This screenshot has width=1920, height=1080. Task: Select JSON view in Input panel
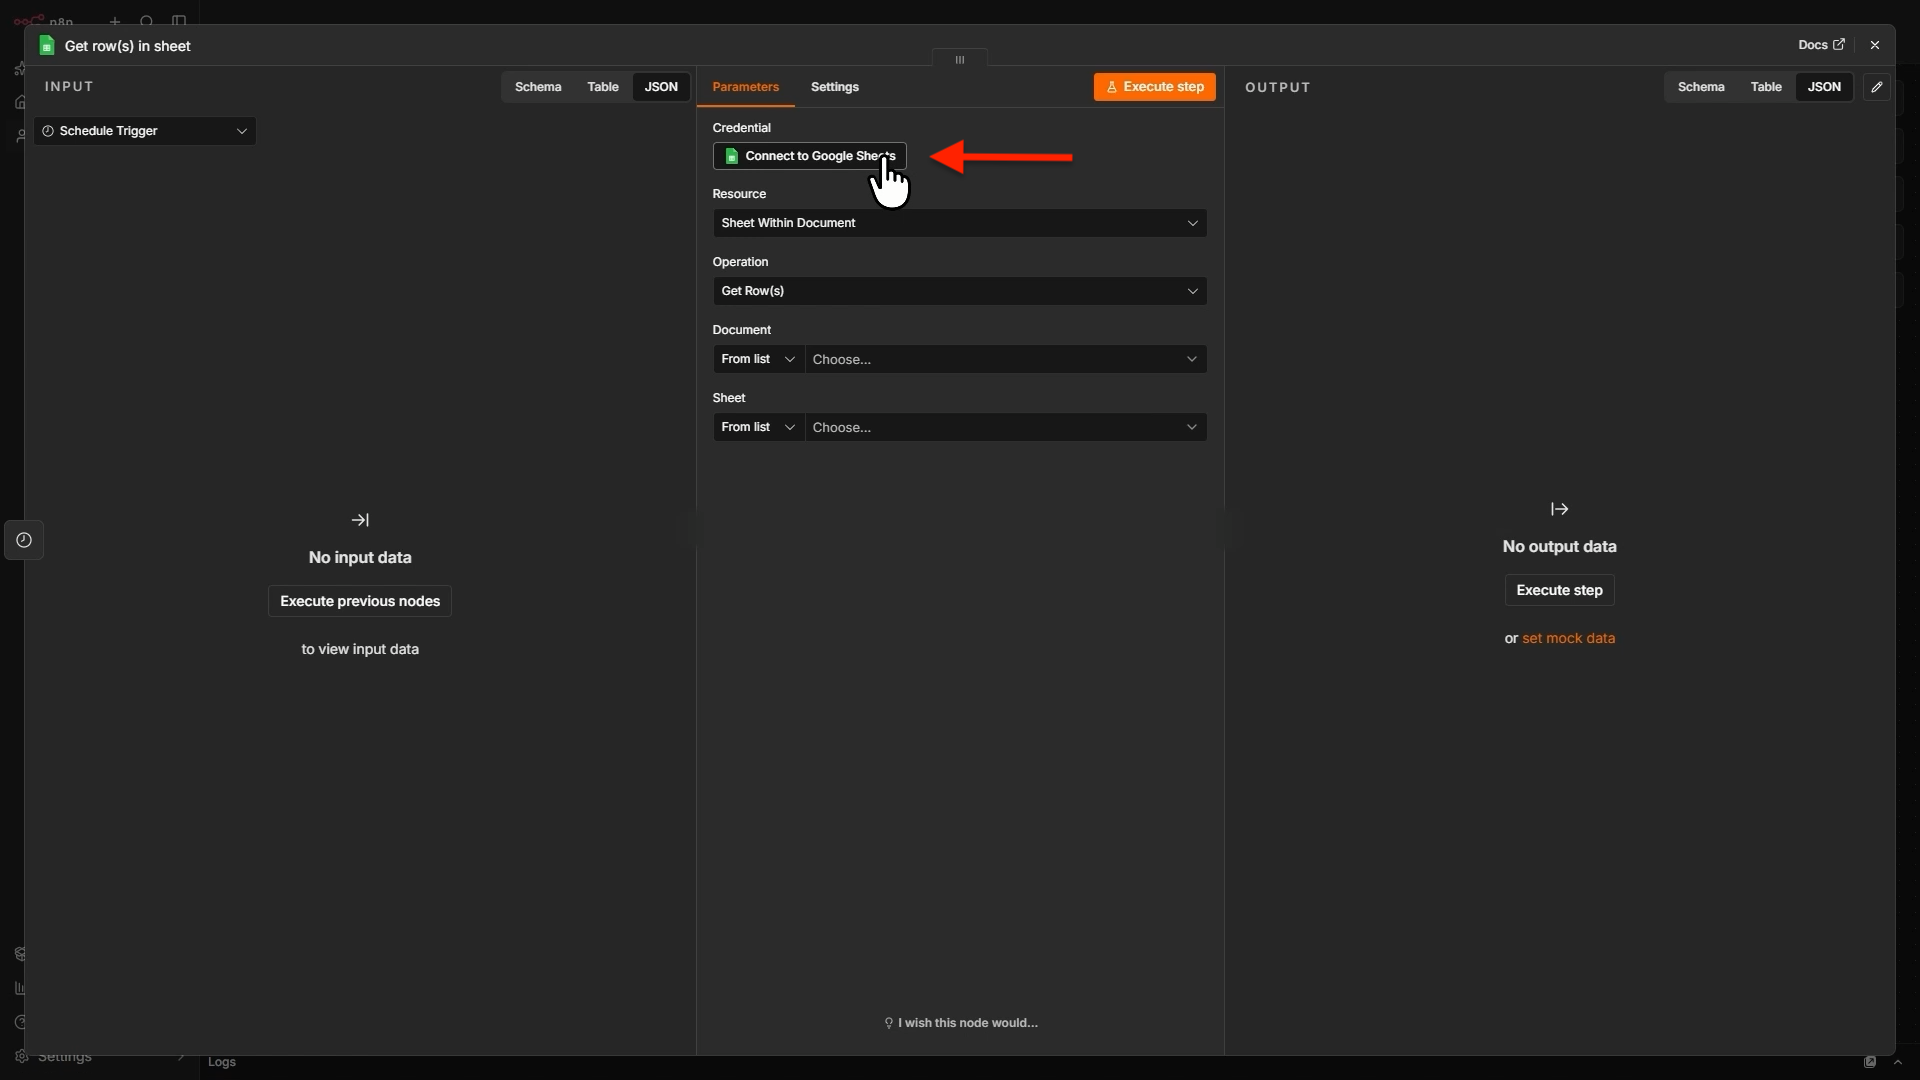click(x=661, y=87)
